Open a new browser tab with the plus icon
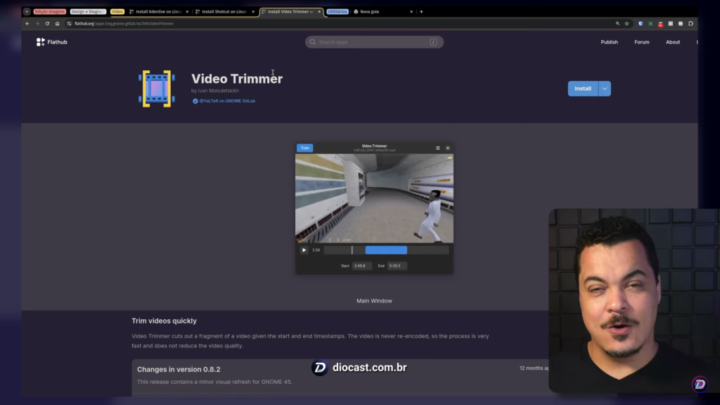This screenshot has width=720, height=405. 421,12
